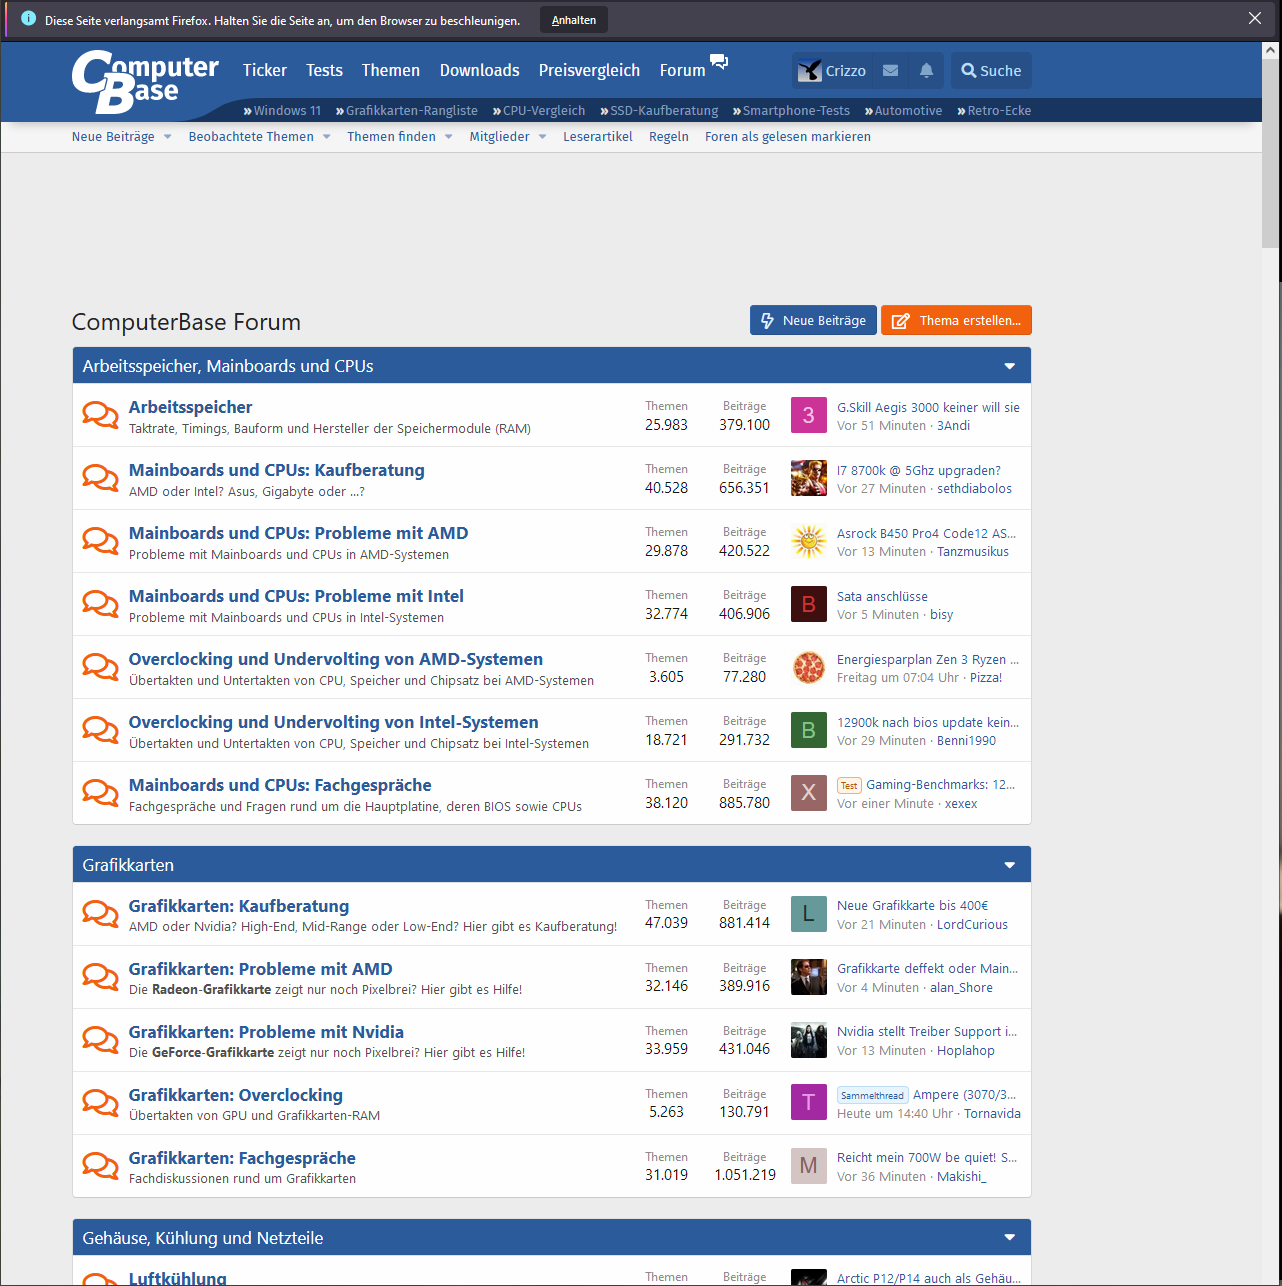1282x1286 pixels.
Task: Open the Tests menu
Action: (x=324, y=70)
